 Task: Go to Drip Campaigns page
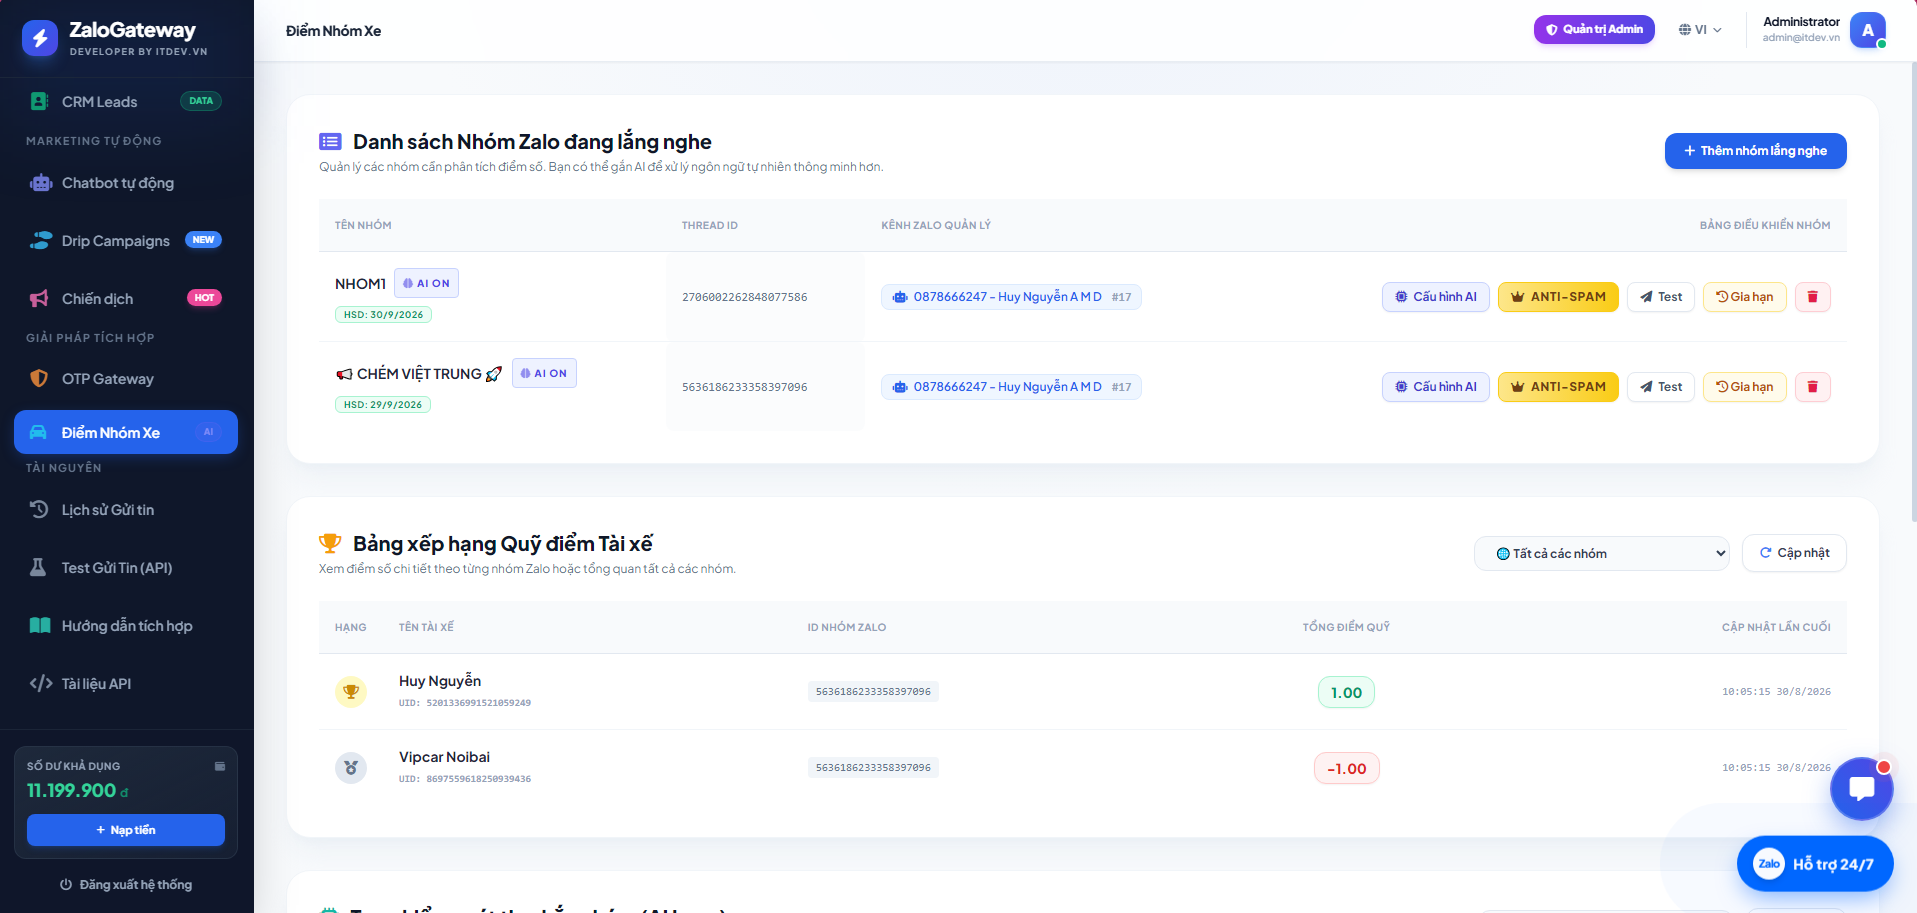(x=126, y=241)
